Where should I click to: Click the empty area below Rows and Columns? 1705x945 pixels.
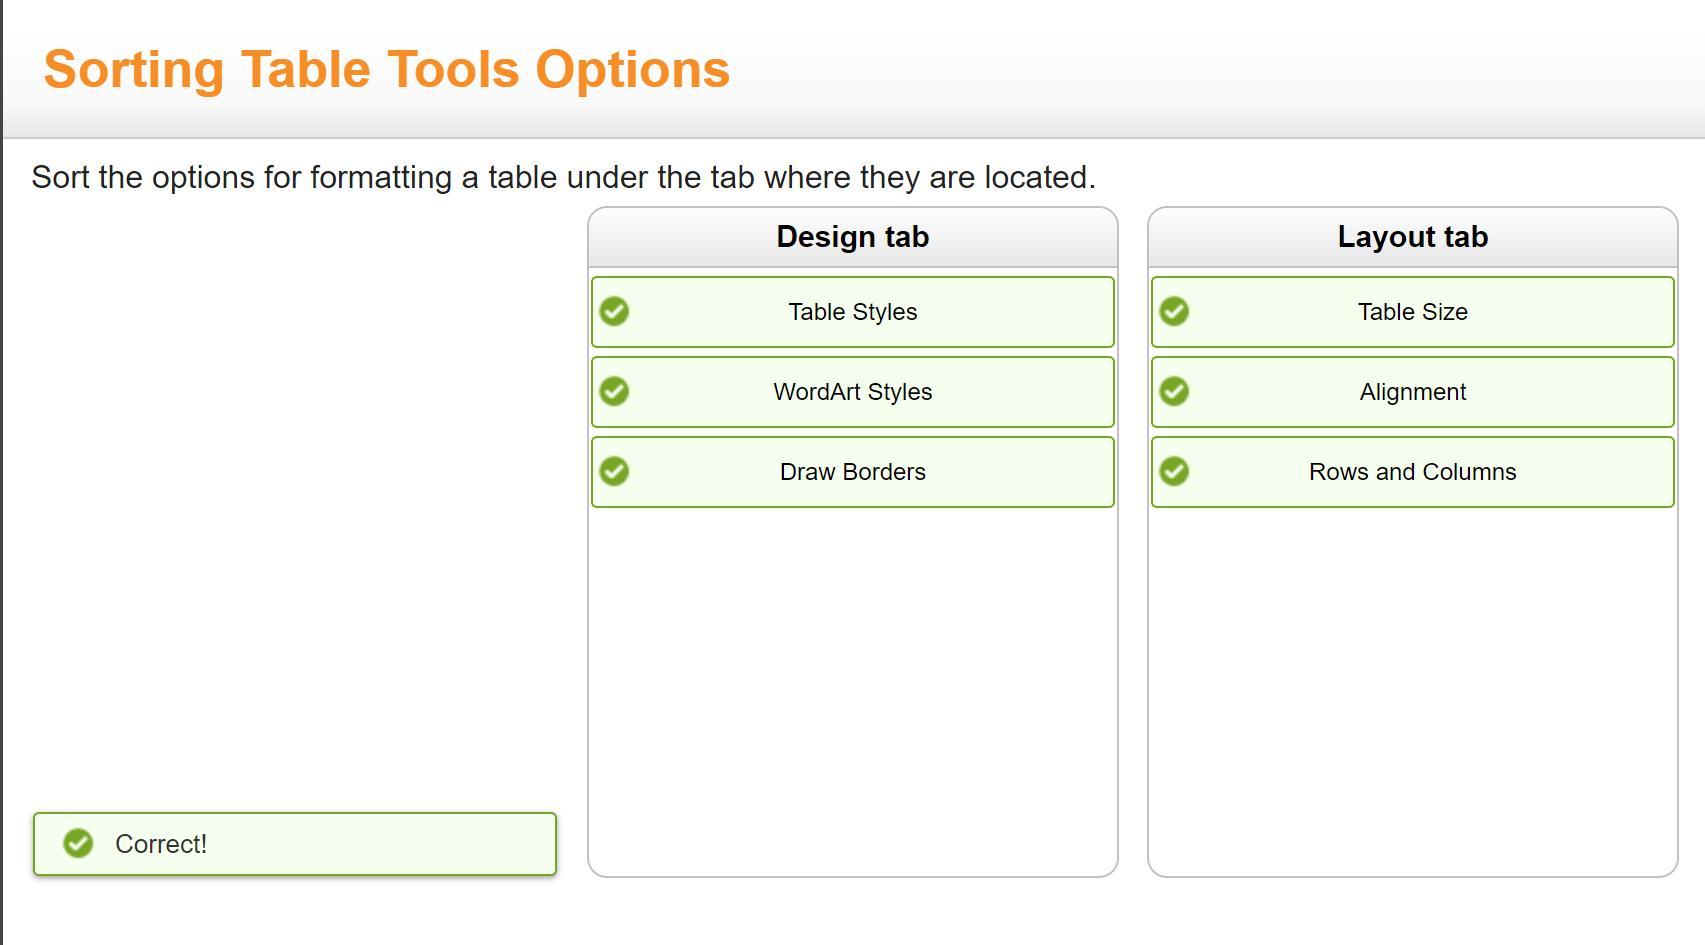click(x=1412, y=690)
